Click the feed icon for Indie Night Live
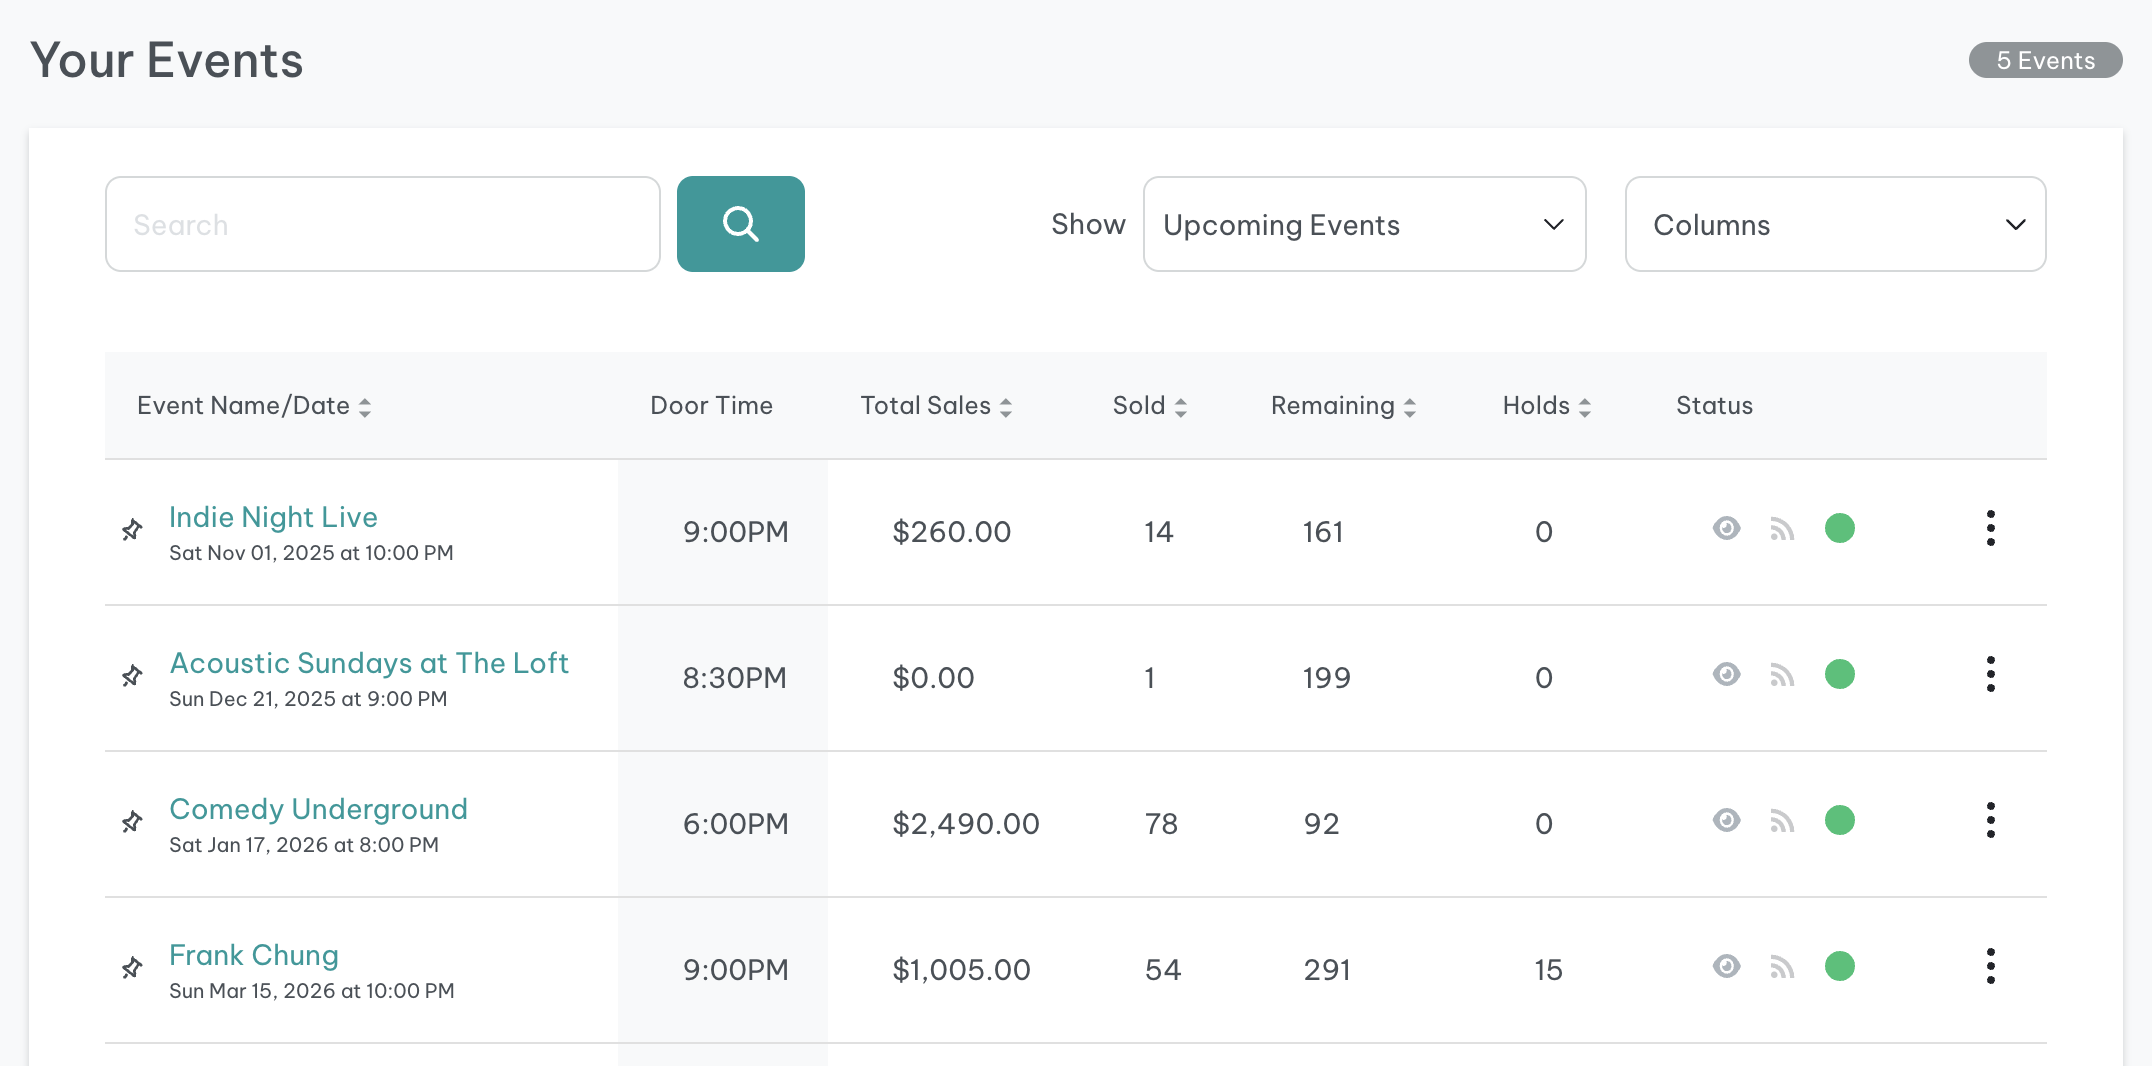Screen dimensions: 2152x1066 1782,529
